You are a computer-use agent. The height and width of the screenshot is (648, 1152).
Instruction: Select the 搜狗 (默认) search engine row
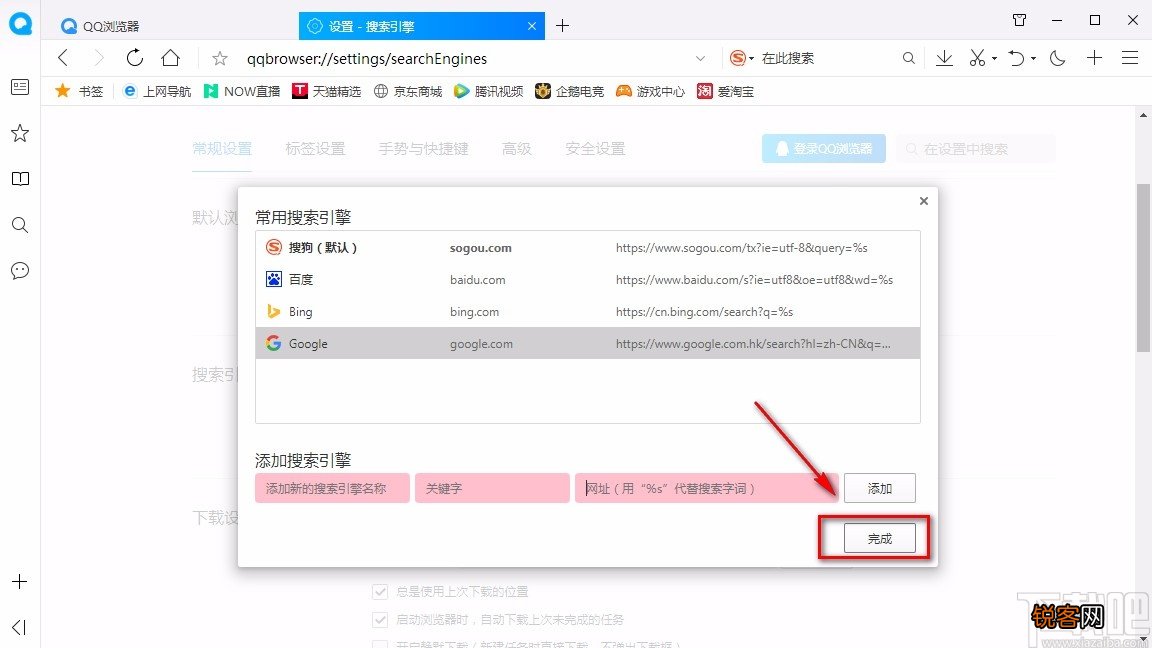pos(588,248)
